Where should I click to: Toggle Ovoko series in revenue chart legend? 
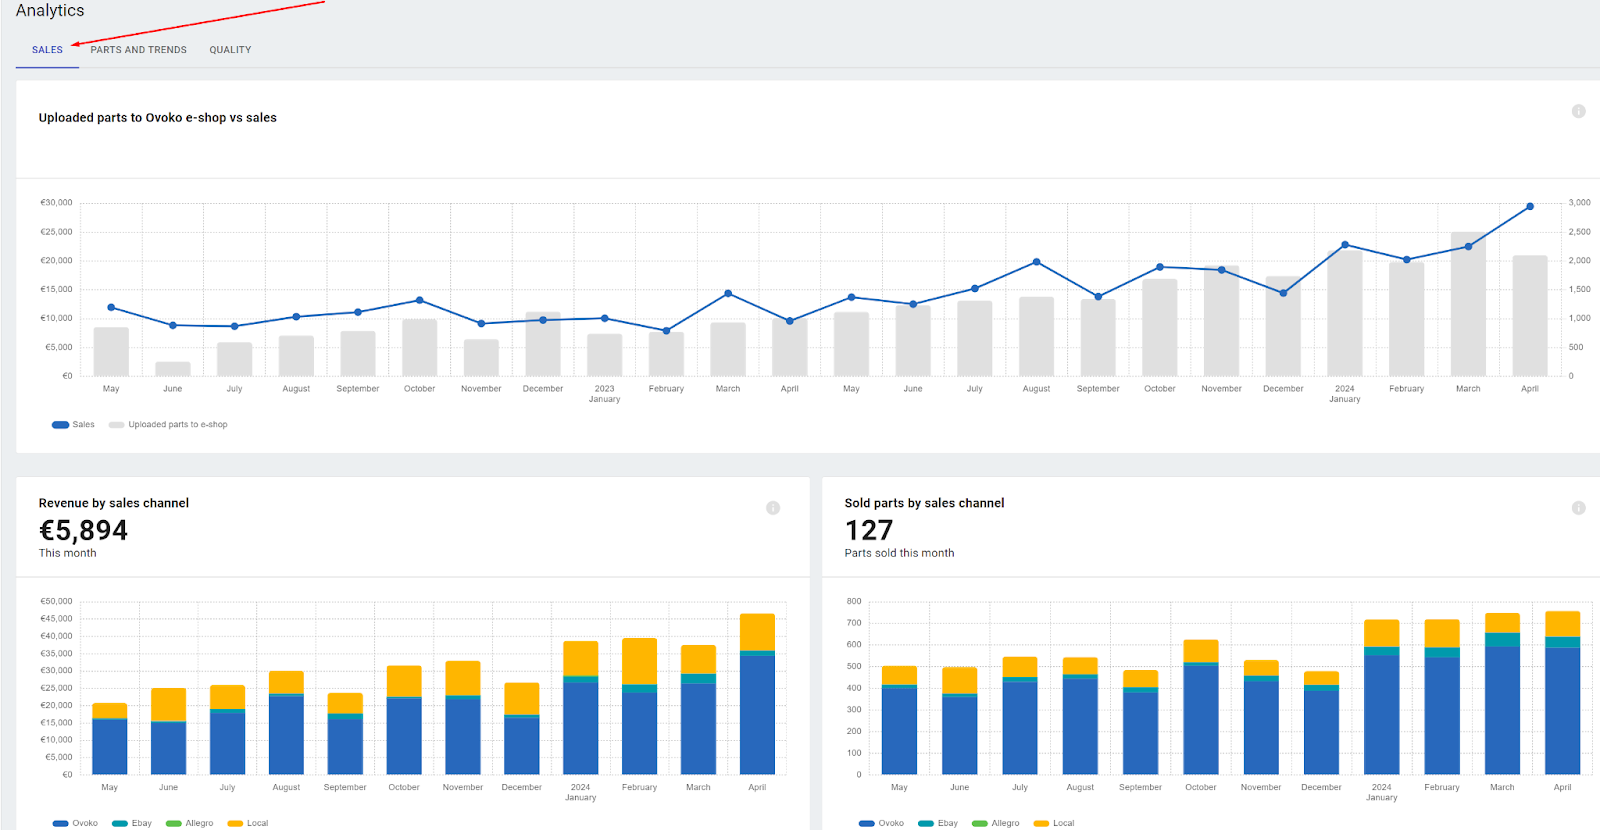click(76, 823)
